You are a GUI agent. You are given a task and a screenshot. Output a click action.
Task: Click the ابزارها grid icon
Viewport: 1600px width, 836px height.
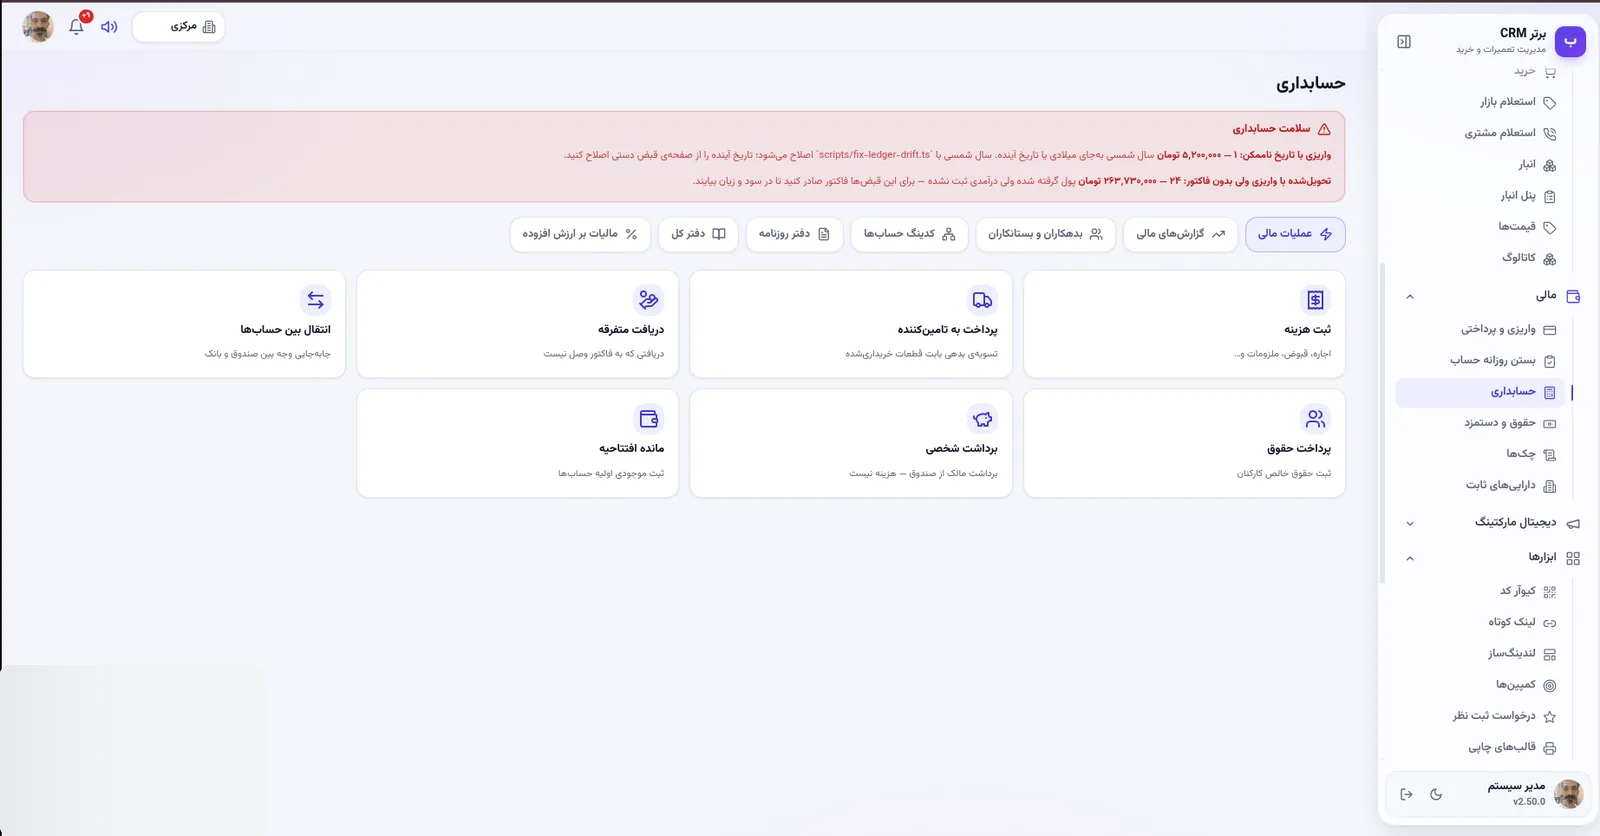click(x=1573, y=558)
